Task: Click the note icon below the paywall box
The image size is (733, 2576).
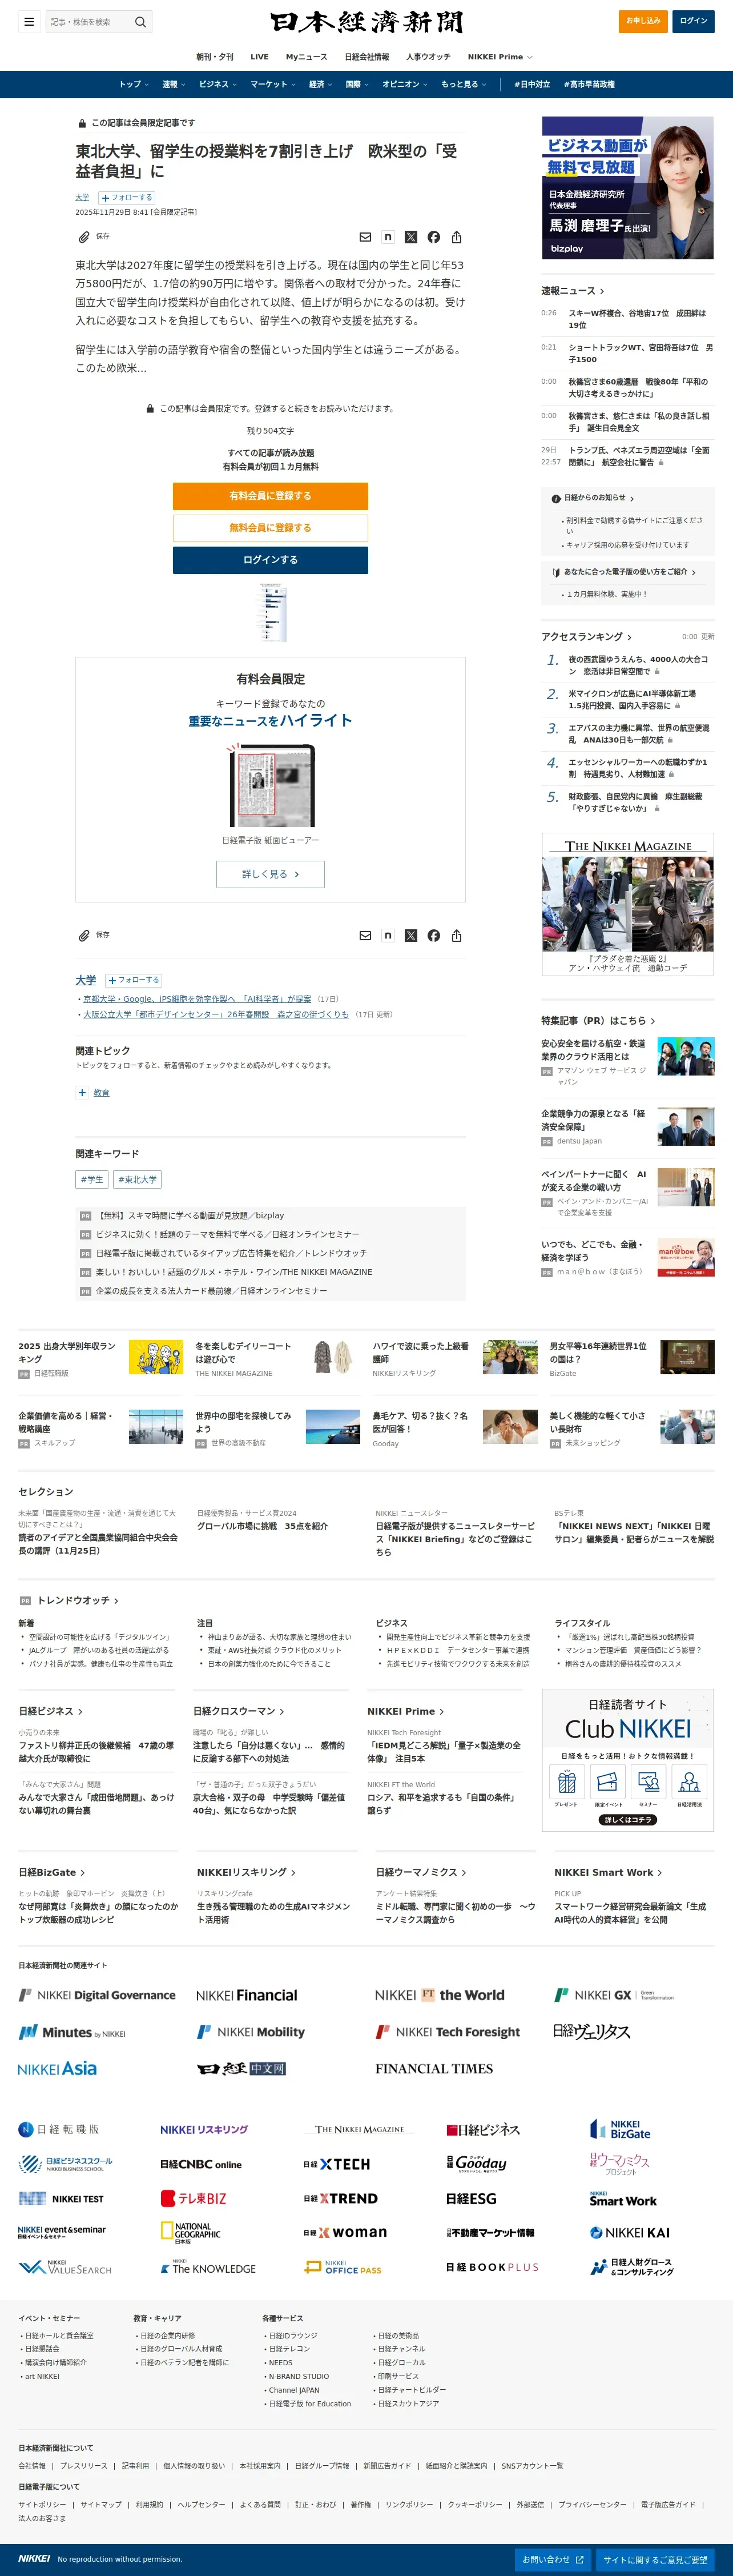Action: 388,936
